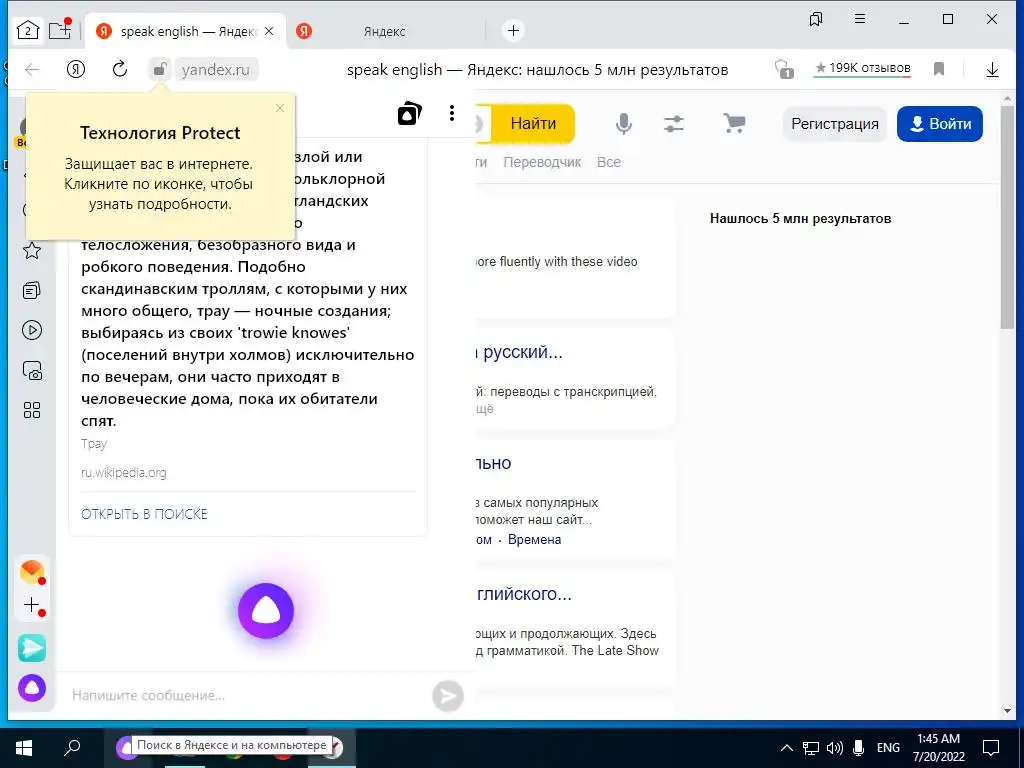Click the ru.wikipedia.org source link
1024x768 pixels.
pyautogui.click(x=123, y=472)
